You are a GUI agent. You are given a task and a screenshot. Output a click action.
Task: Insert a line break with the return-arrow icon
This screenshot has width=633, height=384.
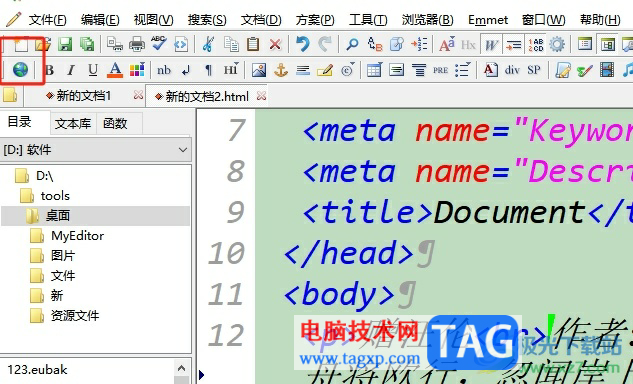[x=186, y=71]
